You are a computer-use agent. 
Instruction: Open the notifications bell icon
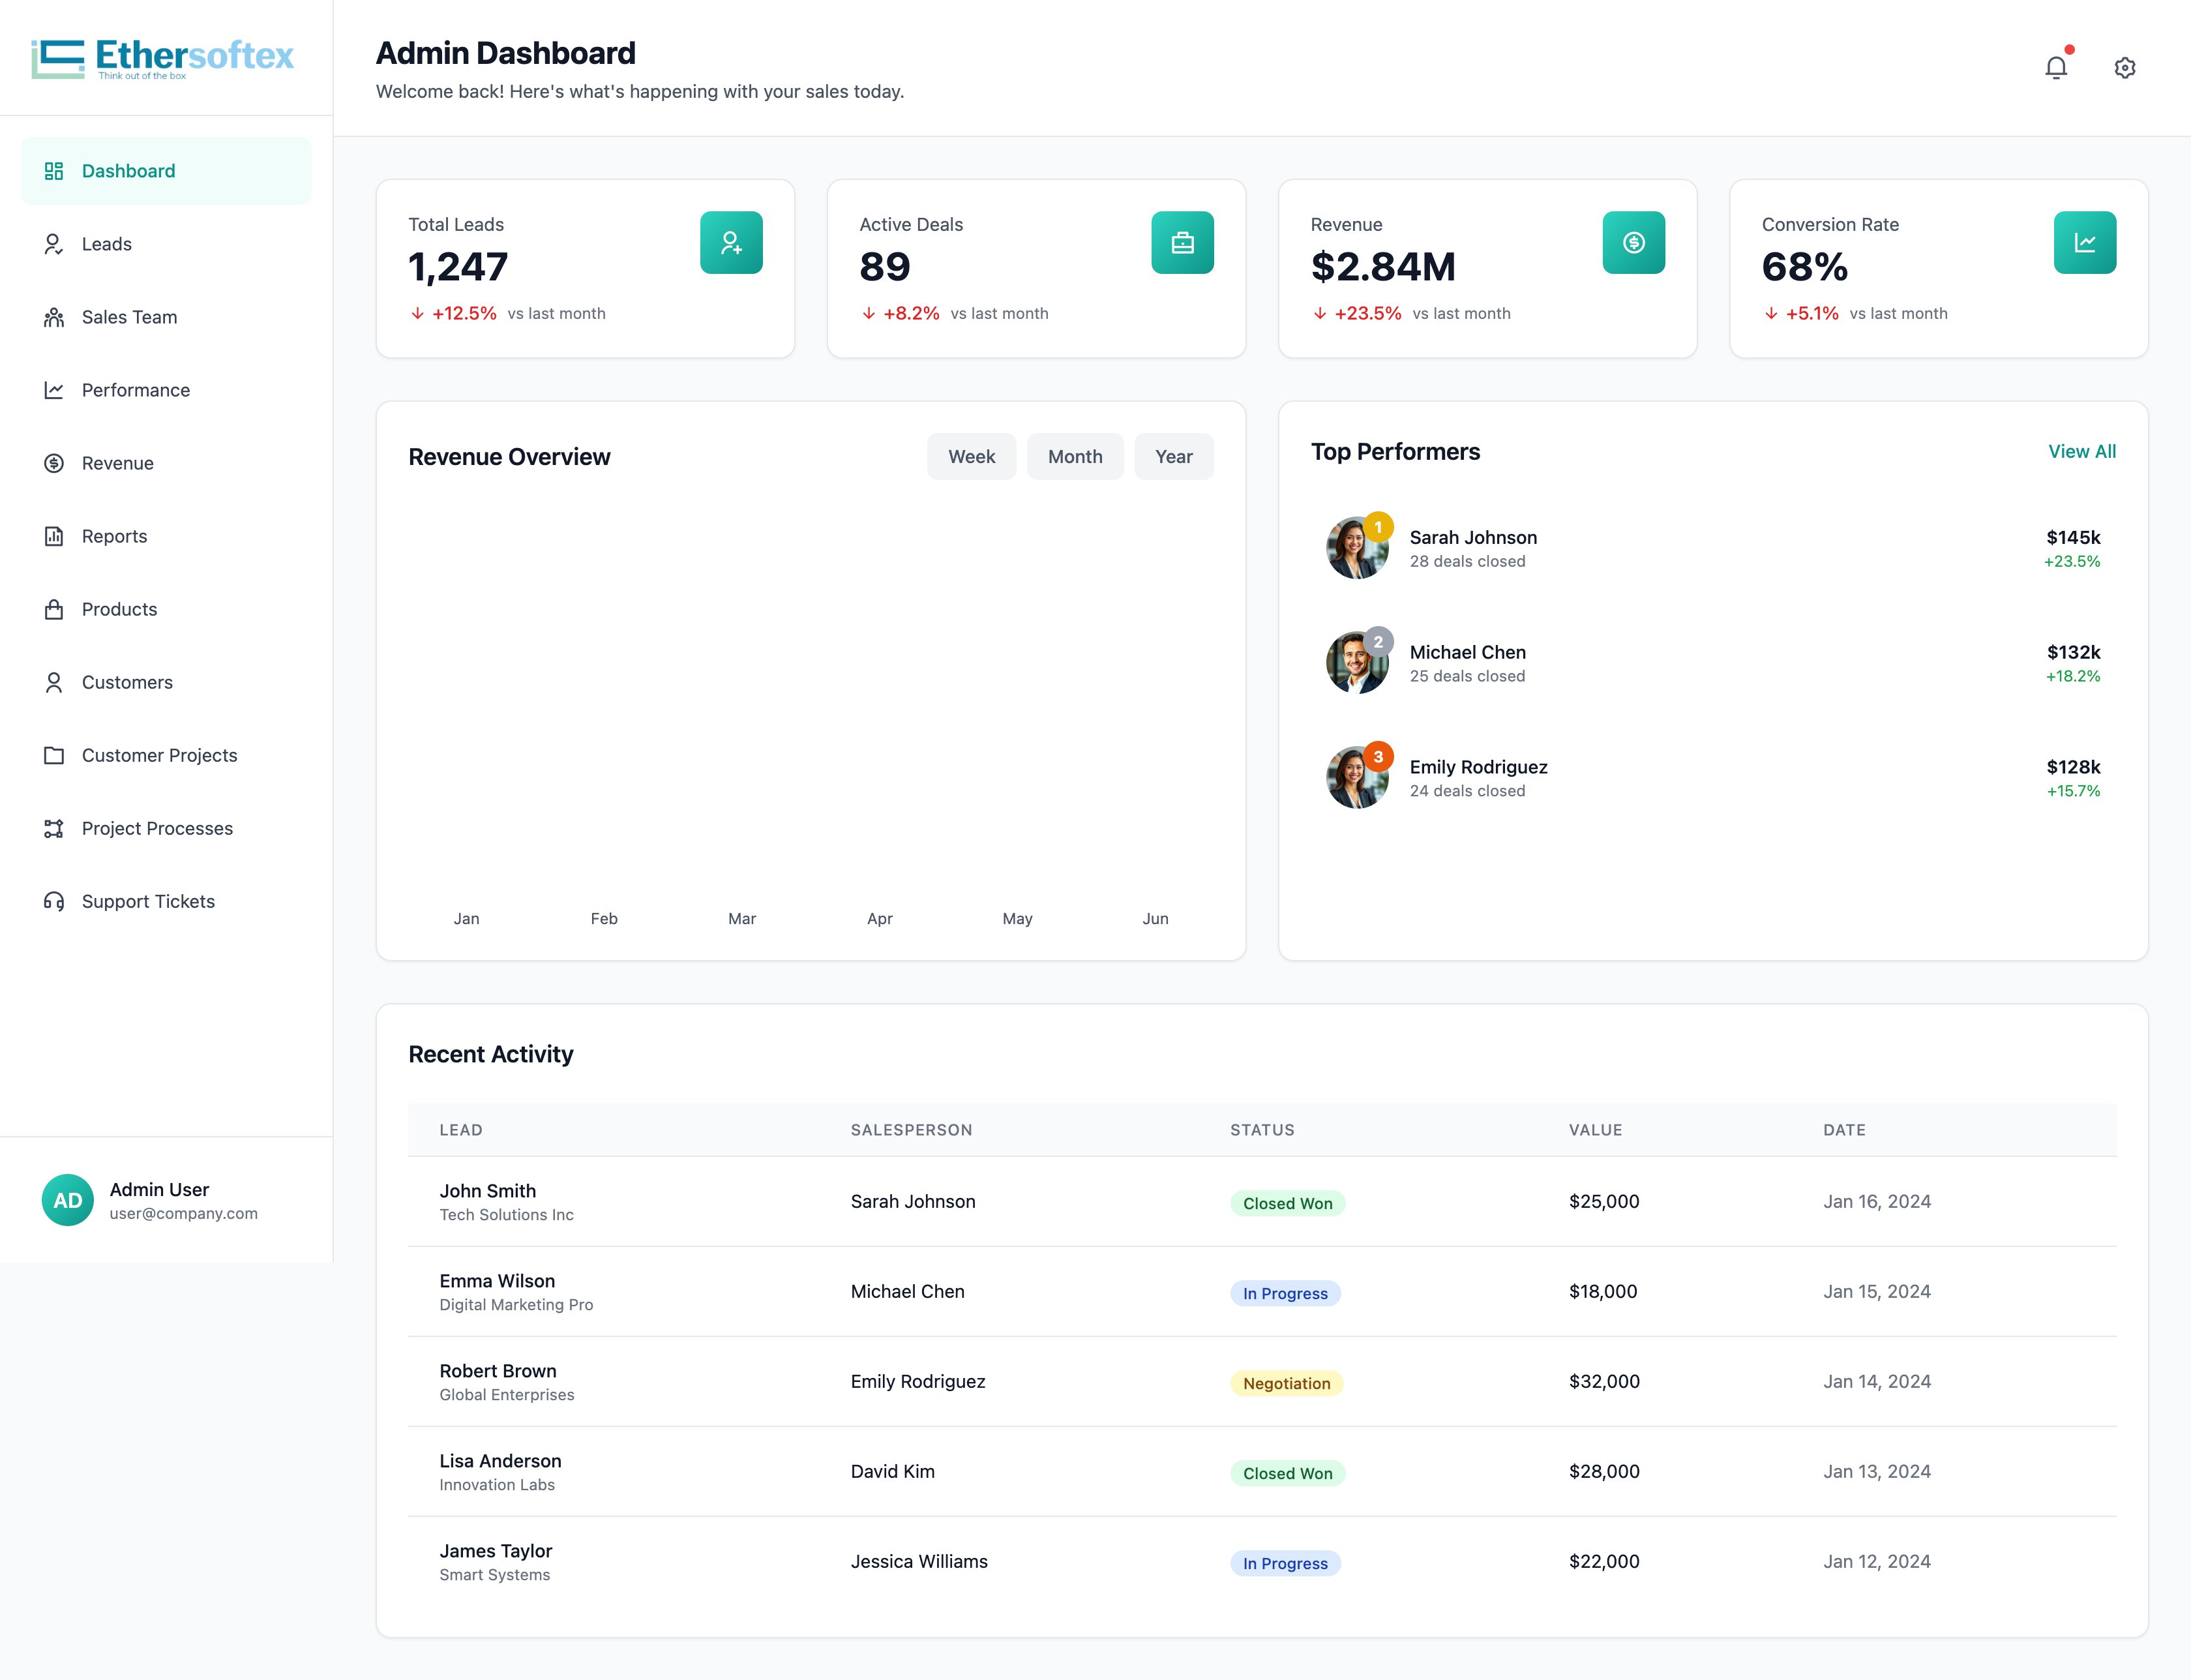[x=2056, y=67]
